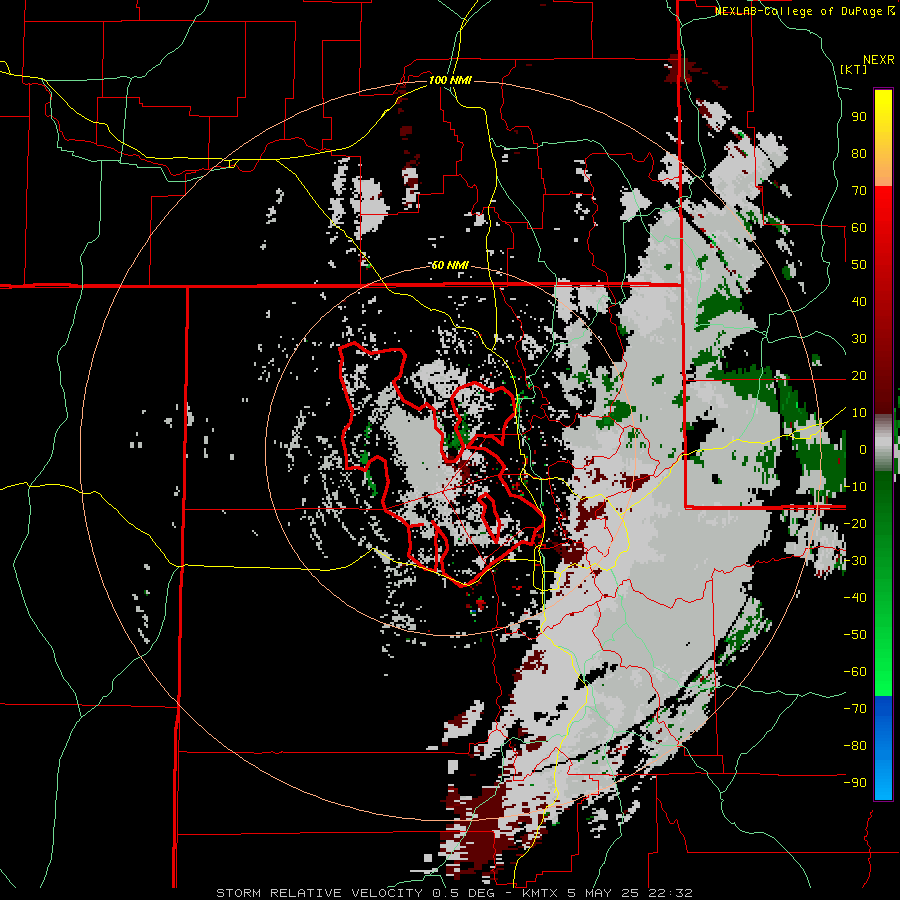This screenshot has height=900, width=900.
Task: Click the 60 value on velocity scale
Action: [x=859, y=227]
